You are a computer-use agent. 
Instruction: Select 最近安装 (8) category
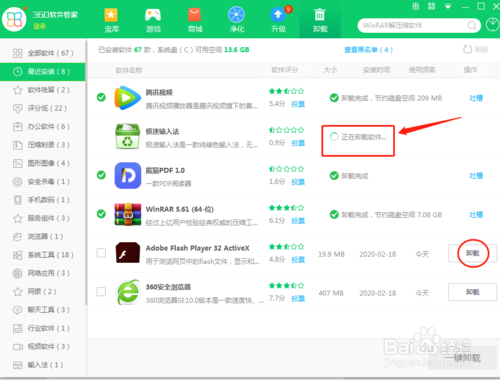43,71
